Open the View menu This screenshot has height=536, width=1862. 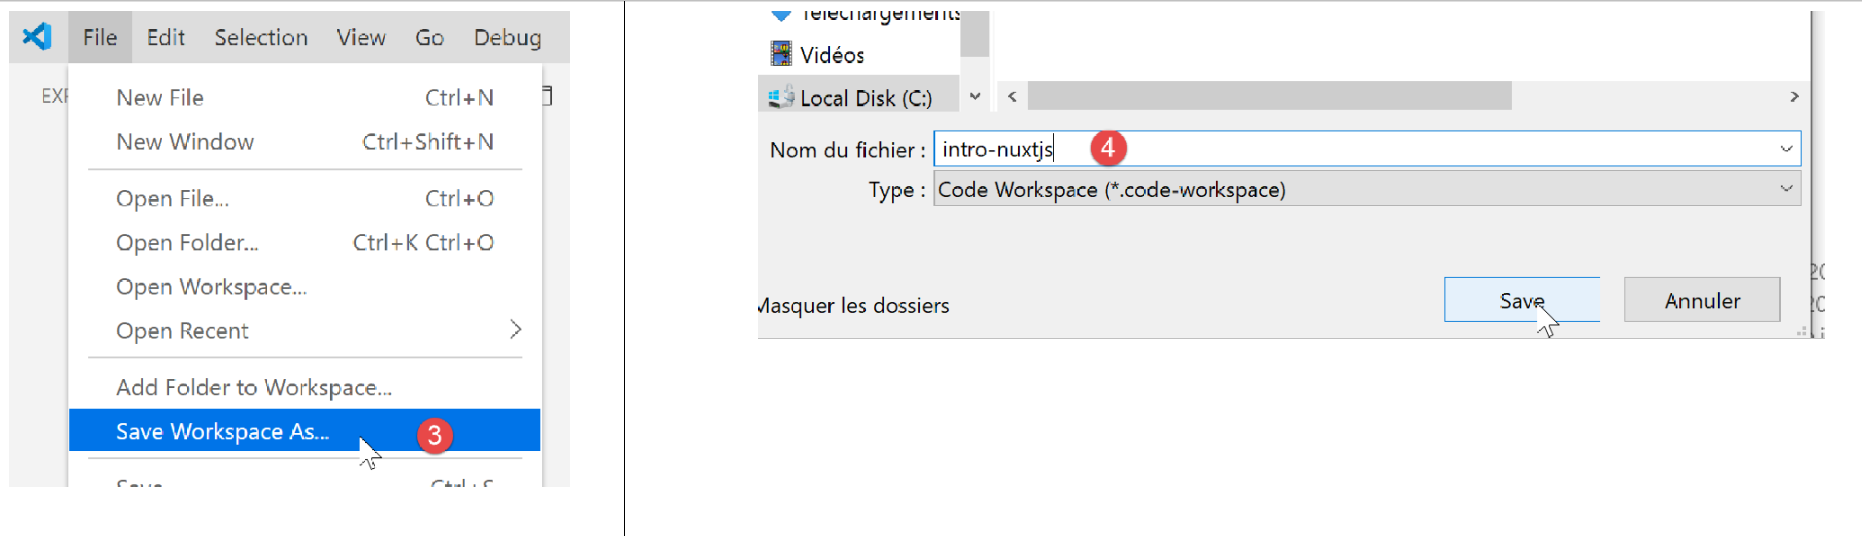tap(360, 37)
